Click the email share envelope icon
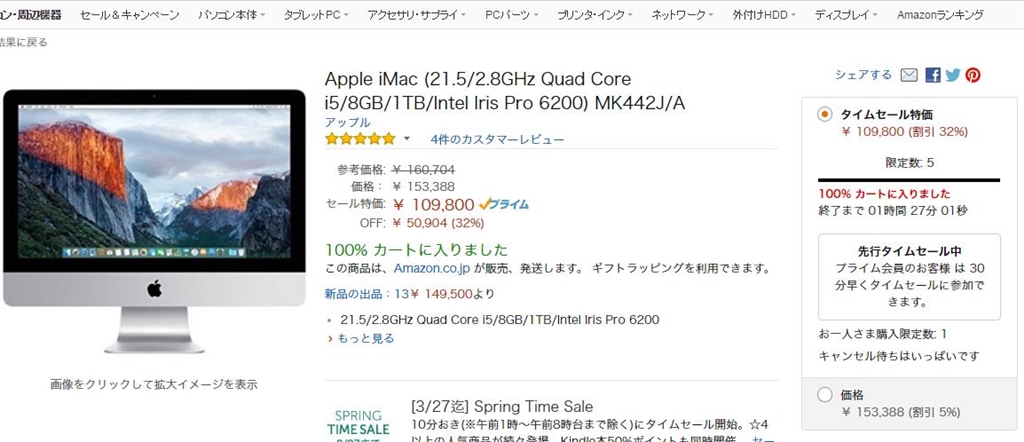 [x=909, y=75]
